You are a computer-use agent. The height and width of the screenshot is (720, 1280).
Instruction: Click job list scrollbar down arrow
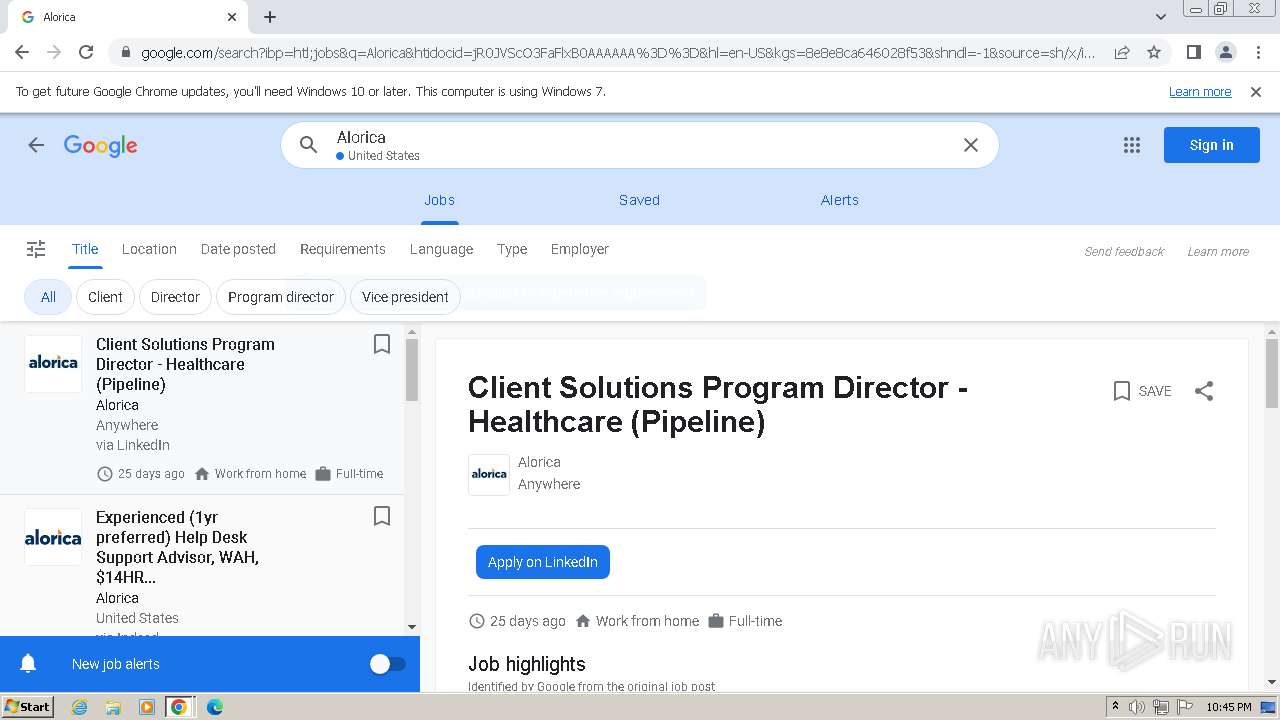(412, 627)
